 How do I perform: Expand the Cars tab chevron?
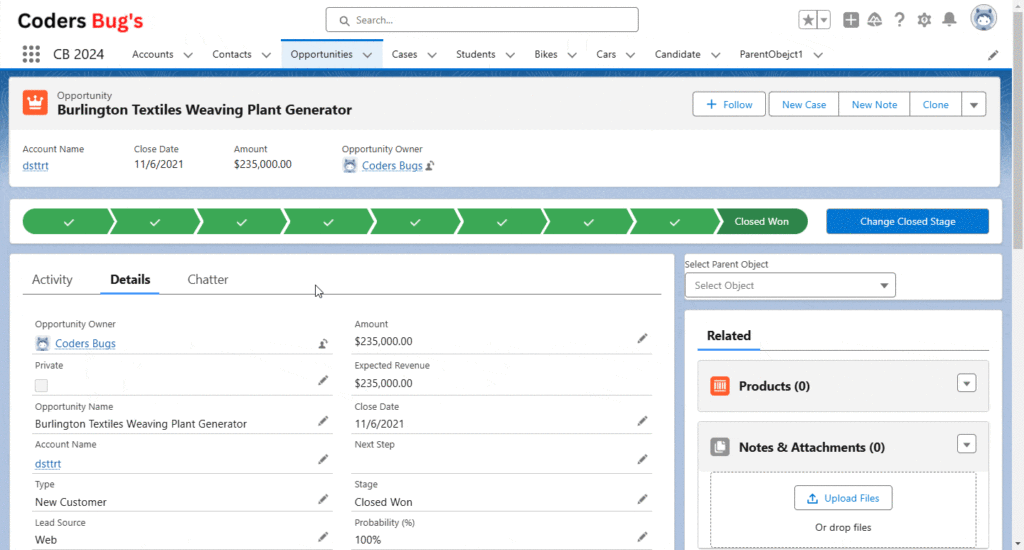tap(630, 55)
